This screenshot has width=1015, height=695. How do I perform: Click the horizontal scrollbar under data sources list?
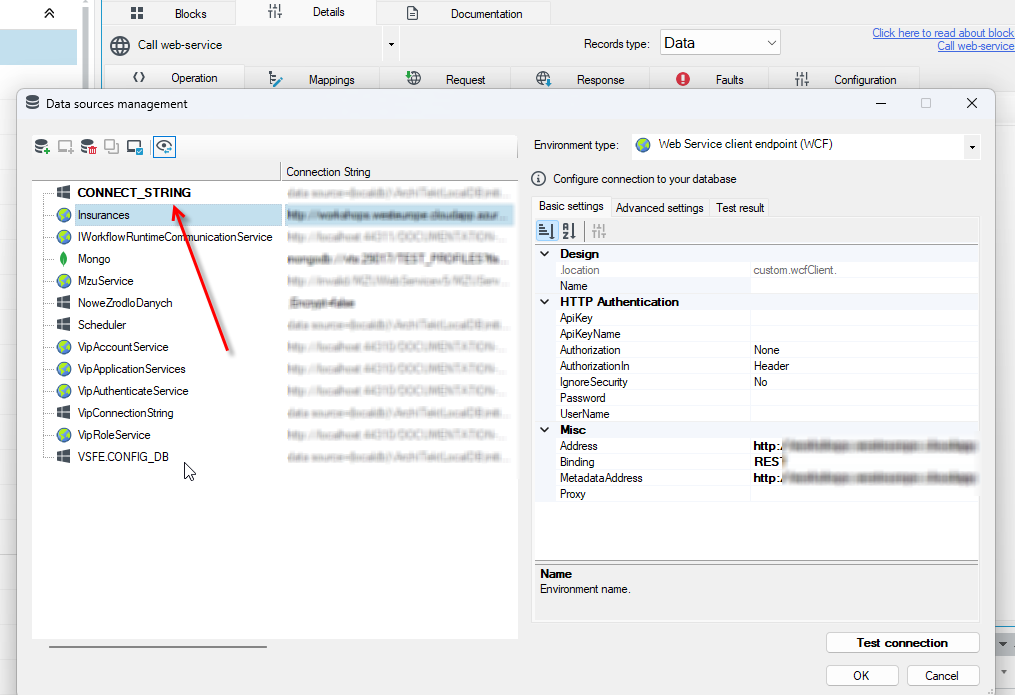click(157, 646)
